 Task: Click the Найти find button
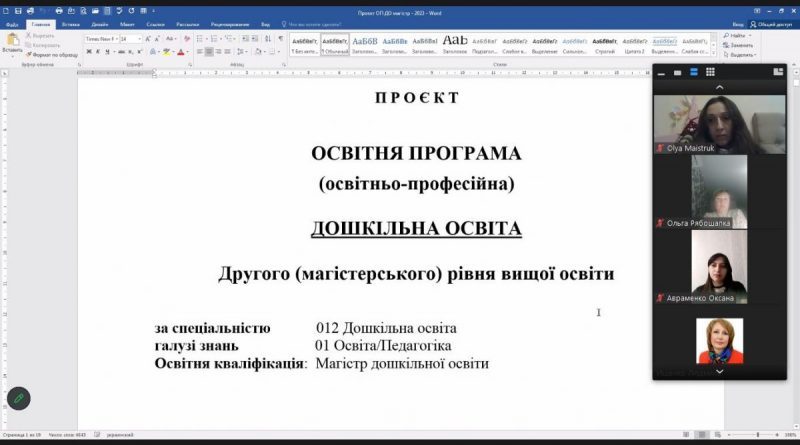(737, 36)
